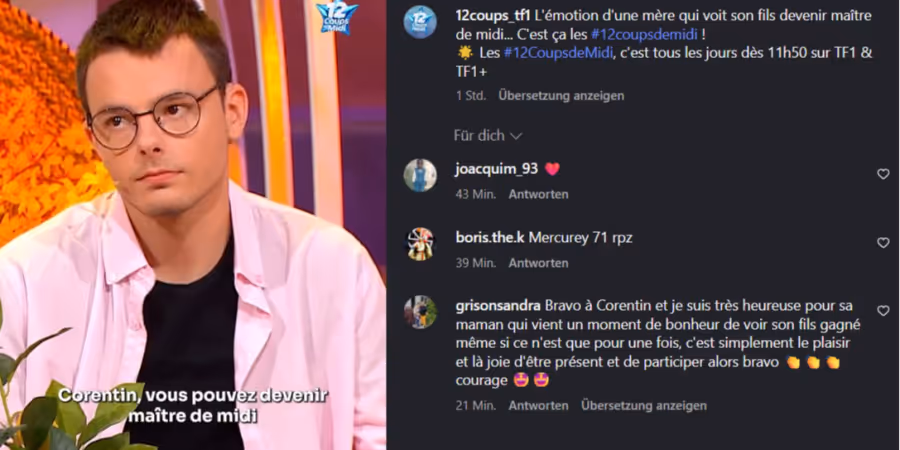
Task: Click the chevron next to 'Für dich'
Action: [x=516, y=136]
